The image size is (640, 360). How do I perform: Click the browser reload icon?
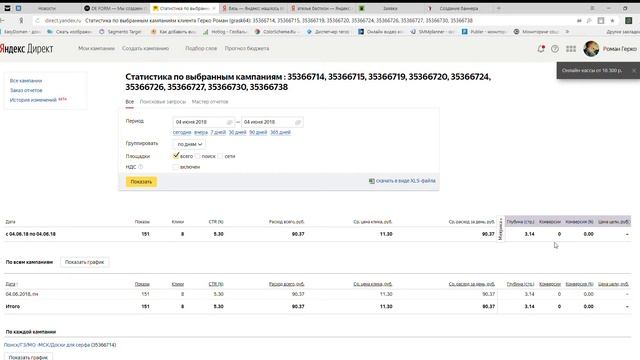38,20
